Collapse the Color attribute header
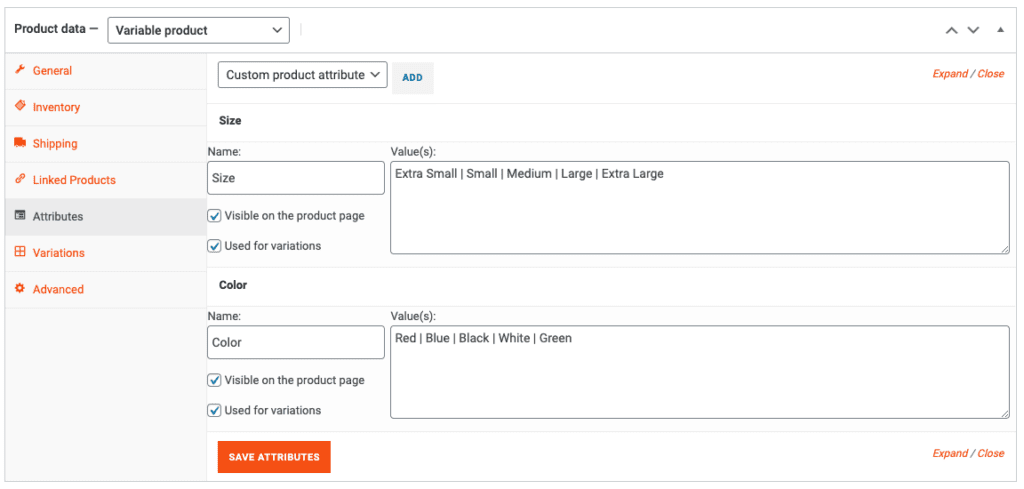Screen dimensions: 1024x489 click(613, 285)
